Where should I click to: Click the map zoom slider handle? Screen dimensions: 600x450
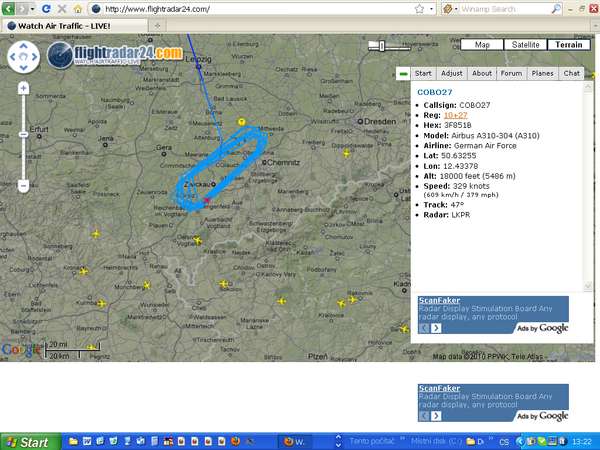(24, 135)
